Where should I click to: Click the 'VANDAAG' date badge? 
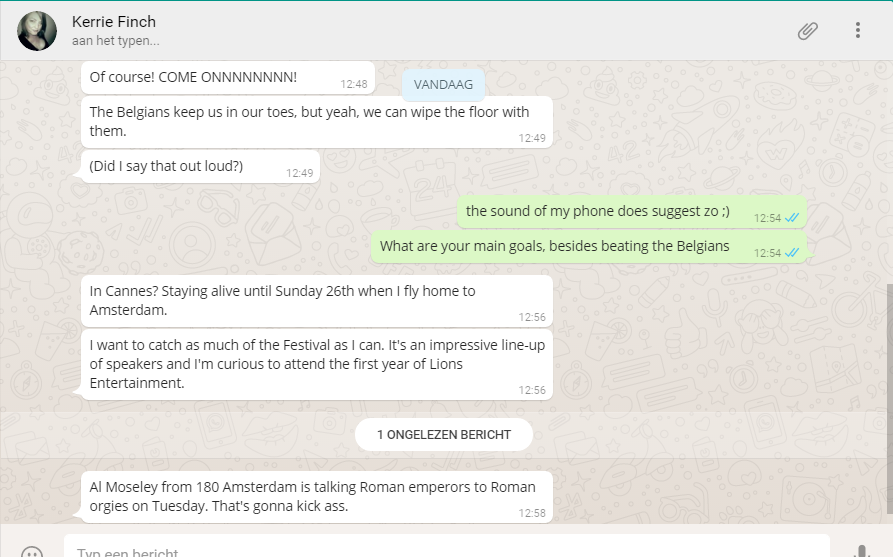pos(443,85)
